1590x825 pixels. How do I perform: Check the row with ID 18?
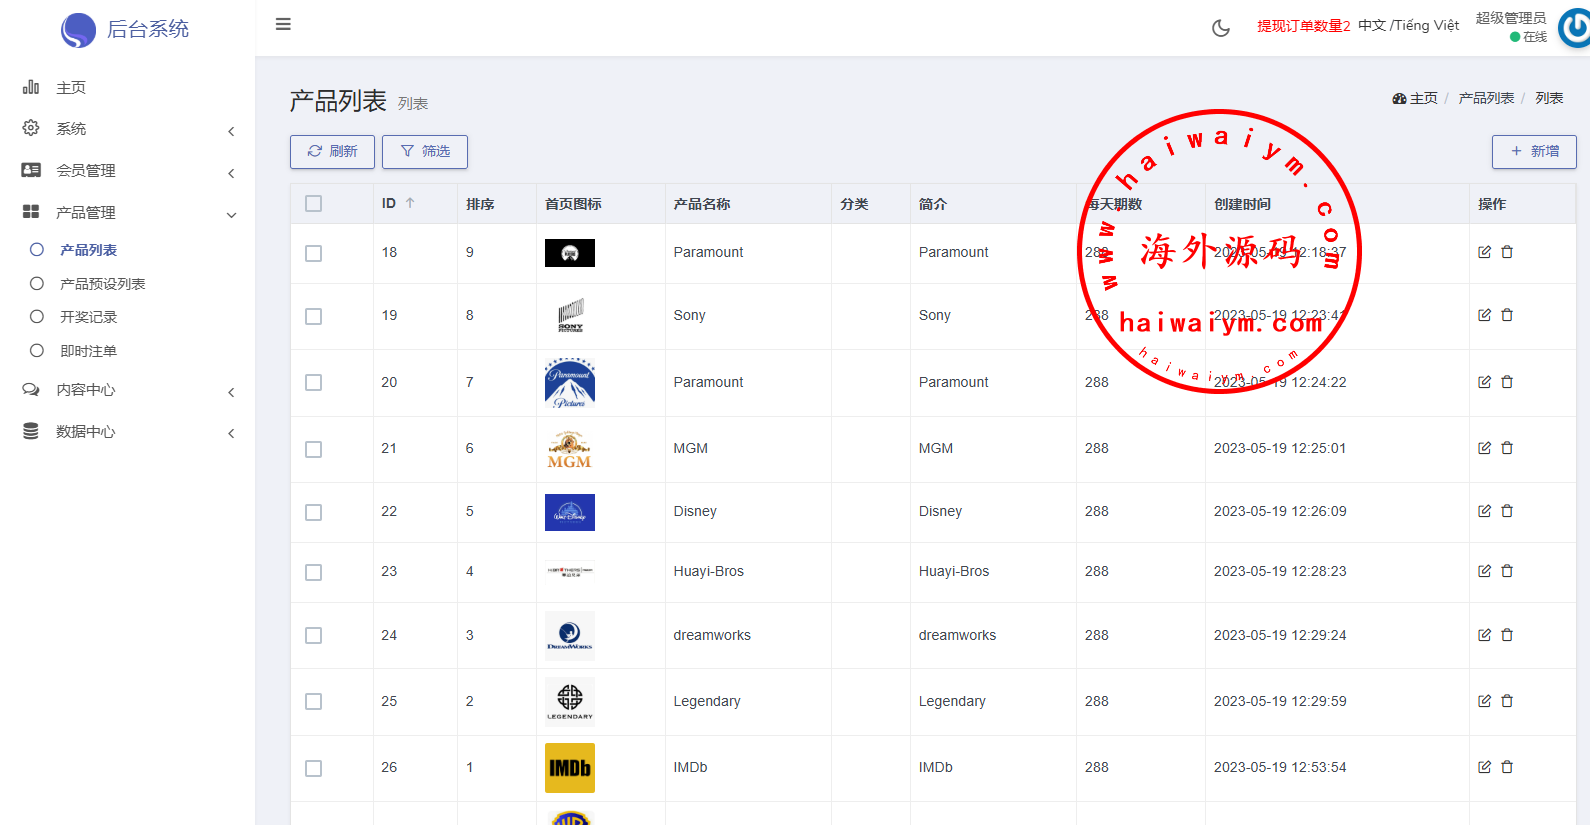pos(314,253)
